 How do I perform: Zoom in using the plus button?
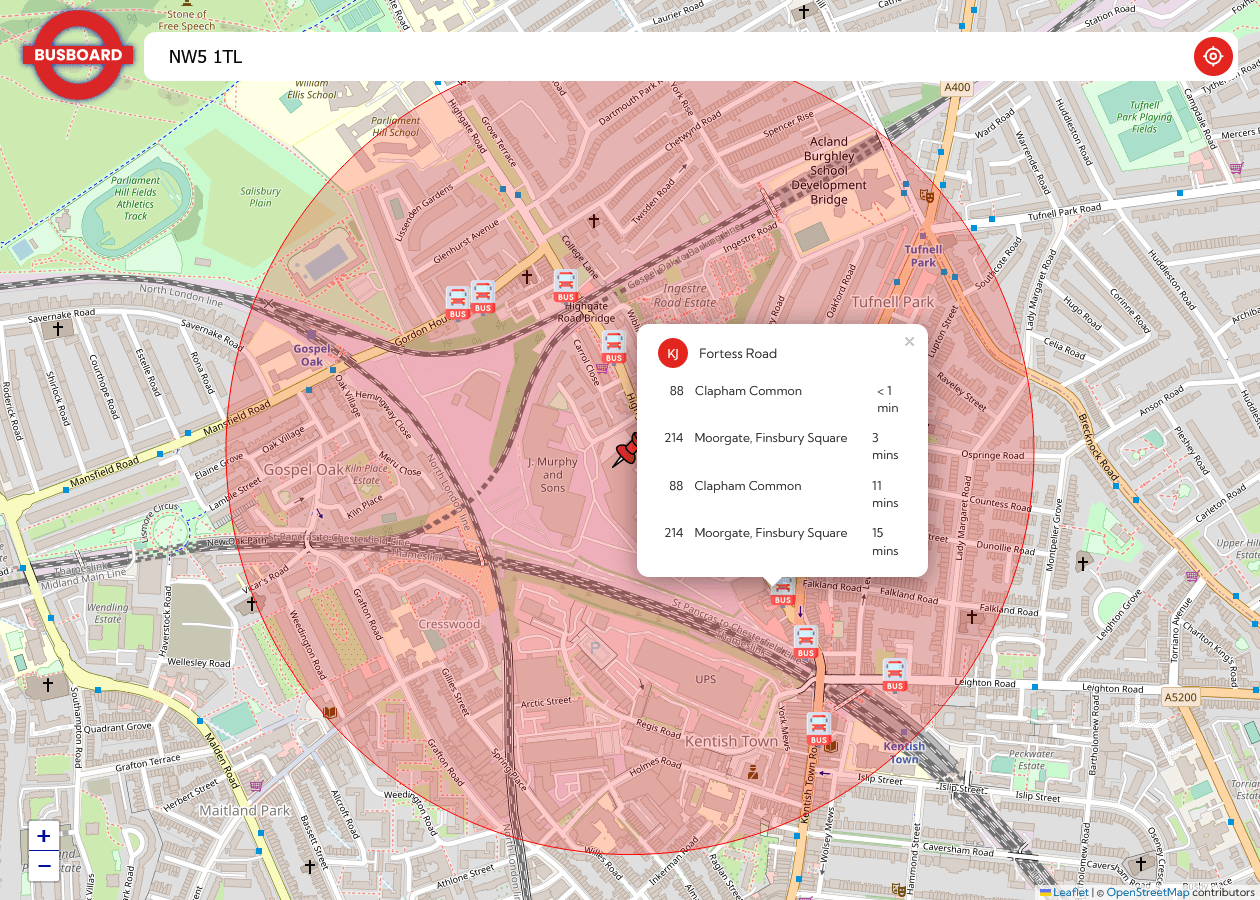pos(42,836)
